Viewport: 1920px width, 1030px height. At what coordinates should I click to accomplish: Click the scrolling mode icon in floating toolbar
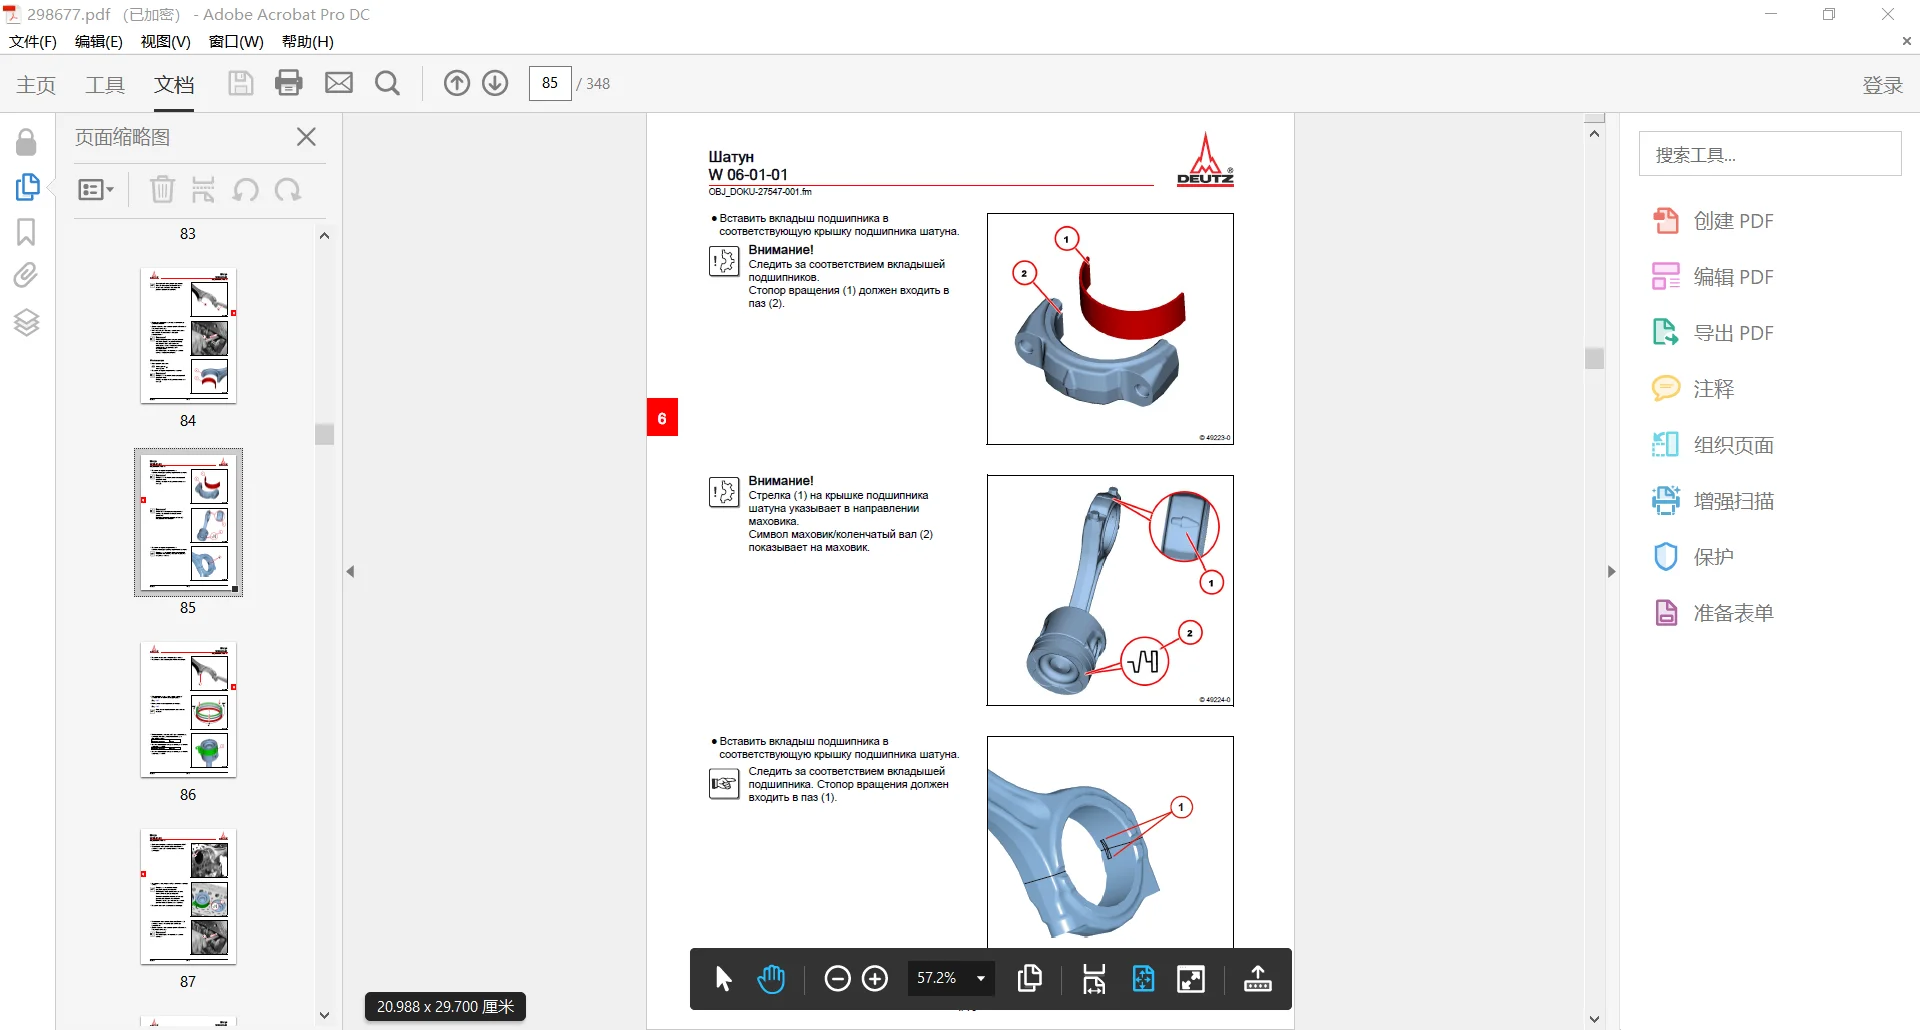pos(1094,979)
